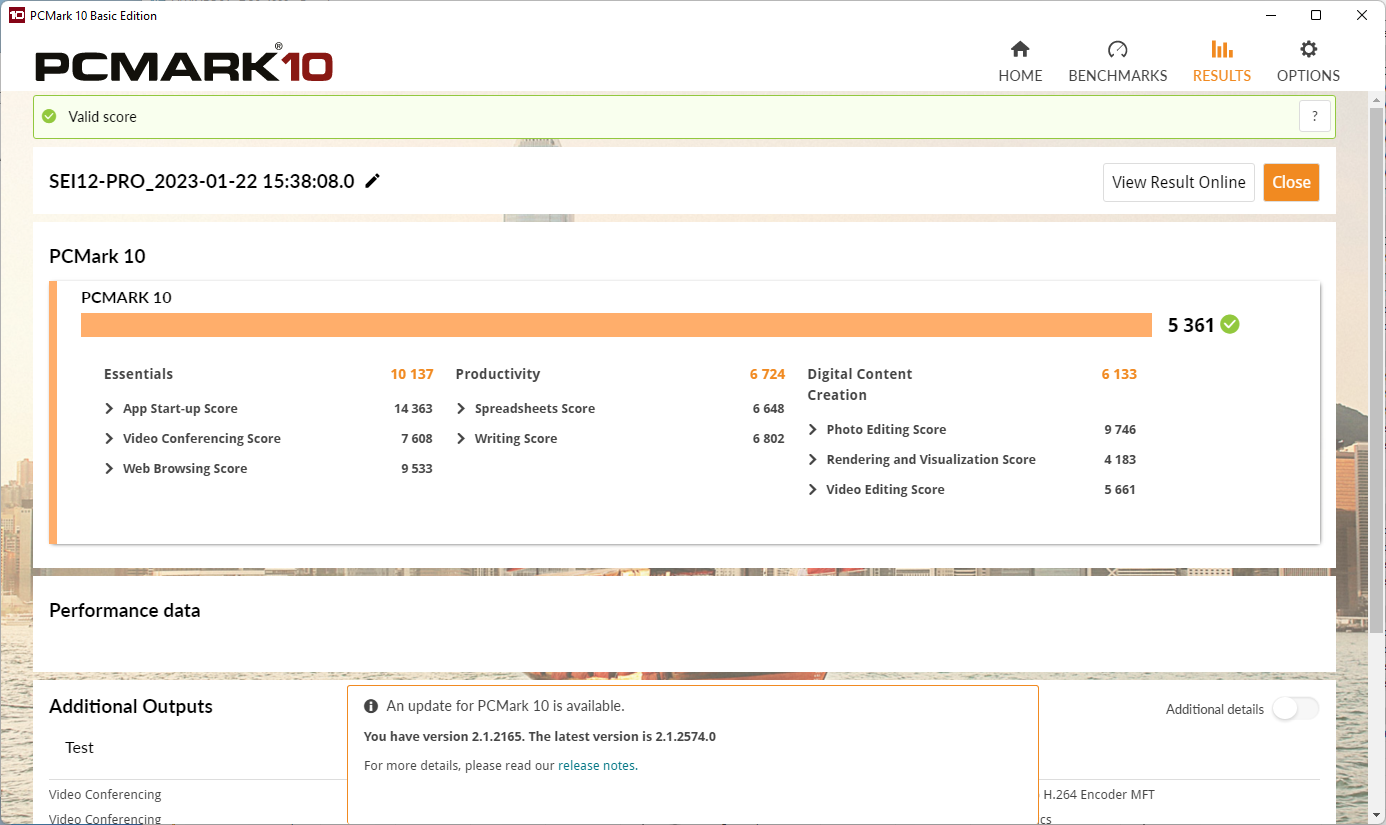Click the orange PCMark 10 score bar
1386x825 pixels.
[x=616, y=325]
